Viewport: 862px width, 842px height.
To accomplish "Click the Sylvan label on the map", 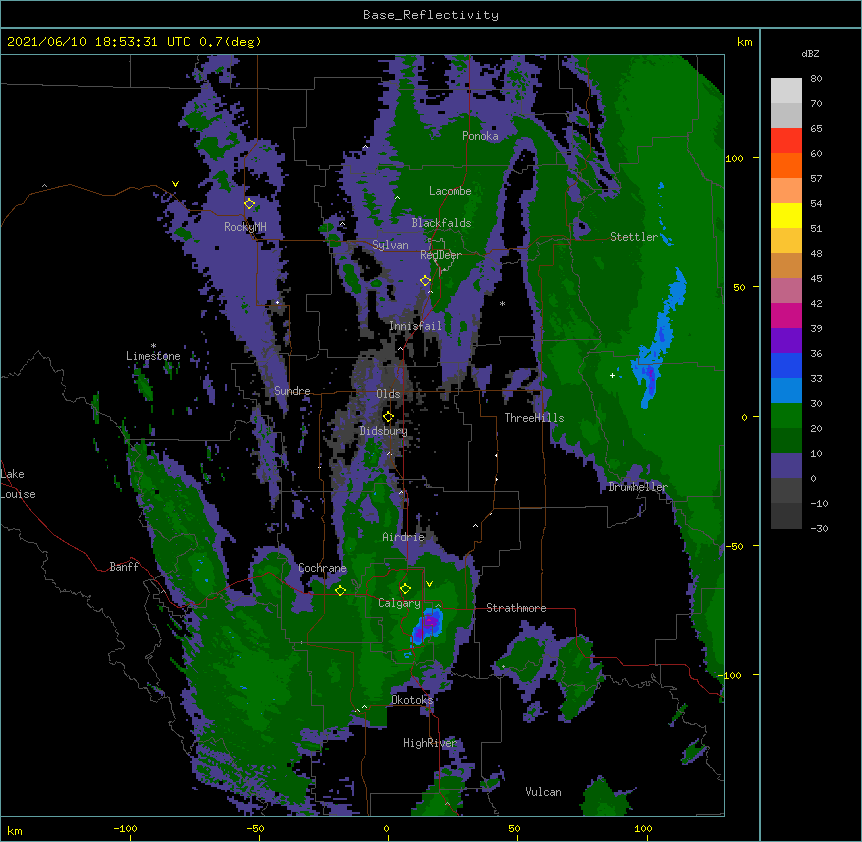I will (x=390, y=245).
